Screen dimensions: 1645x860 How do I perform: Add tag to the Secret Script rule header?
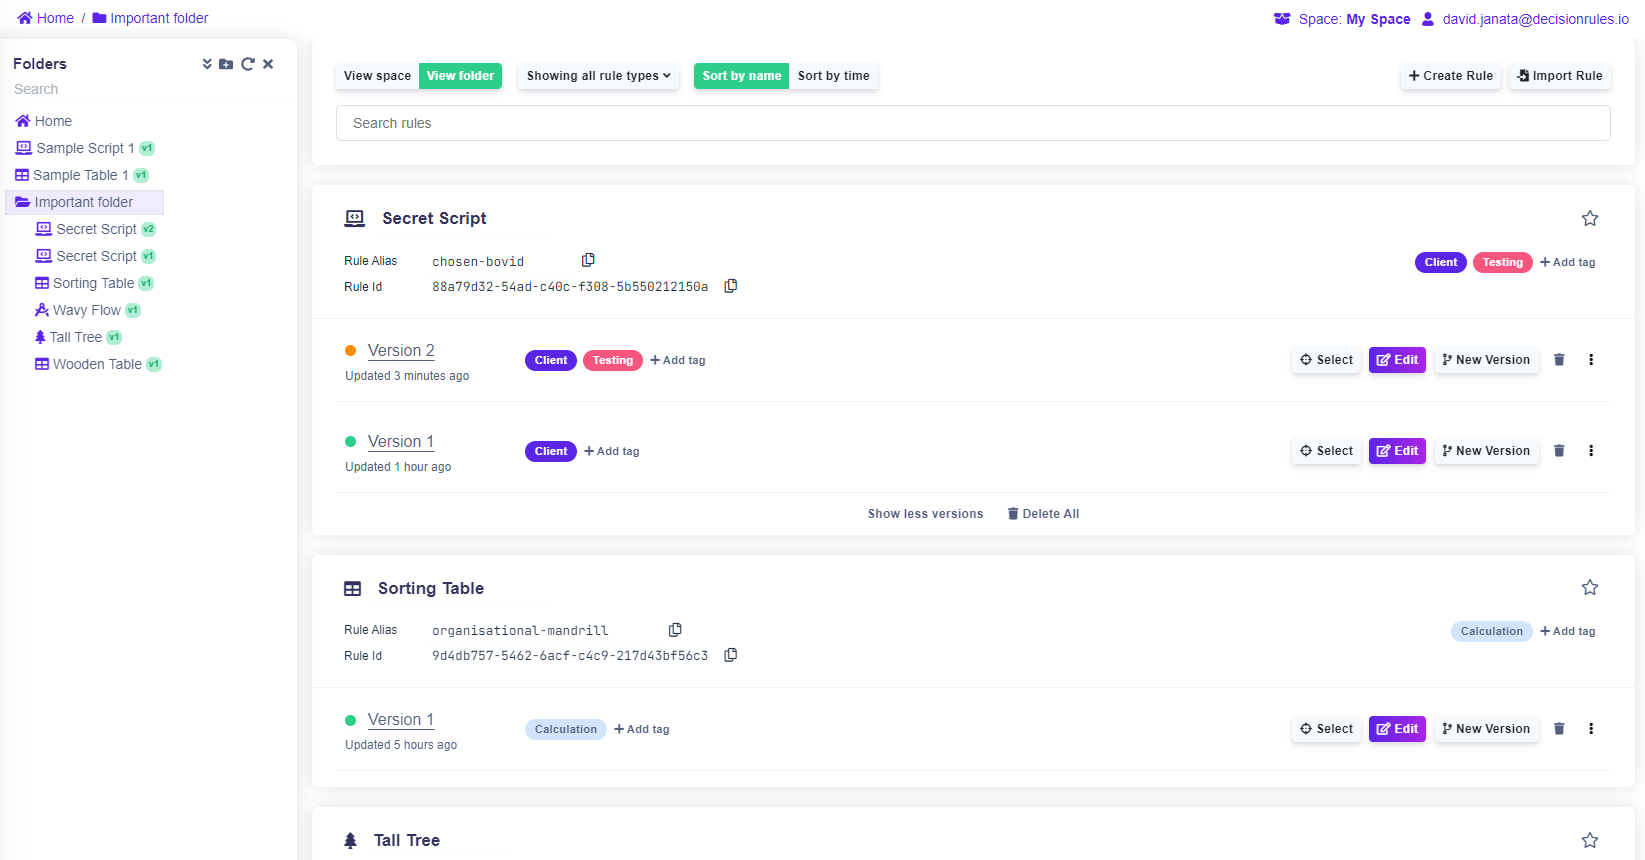pyautogui.click(x=1568, y=262)
